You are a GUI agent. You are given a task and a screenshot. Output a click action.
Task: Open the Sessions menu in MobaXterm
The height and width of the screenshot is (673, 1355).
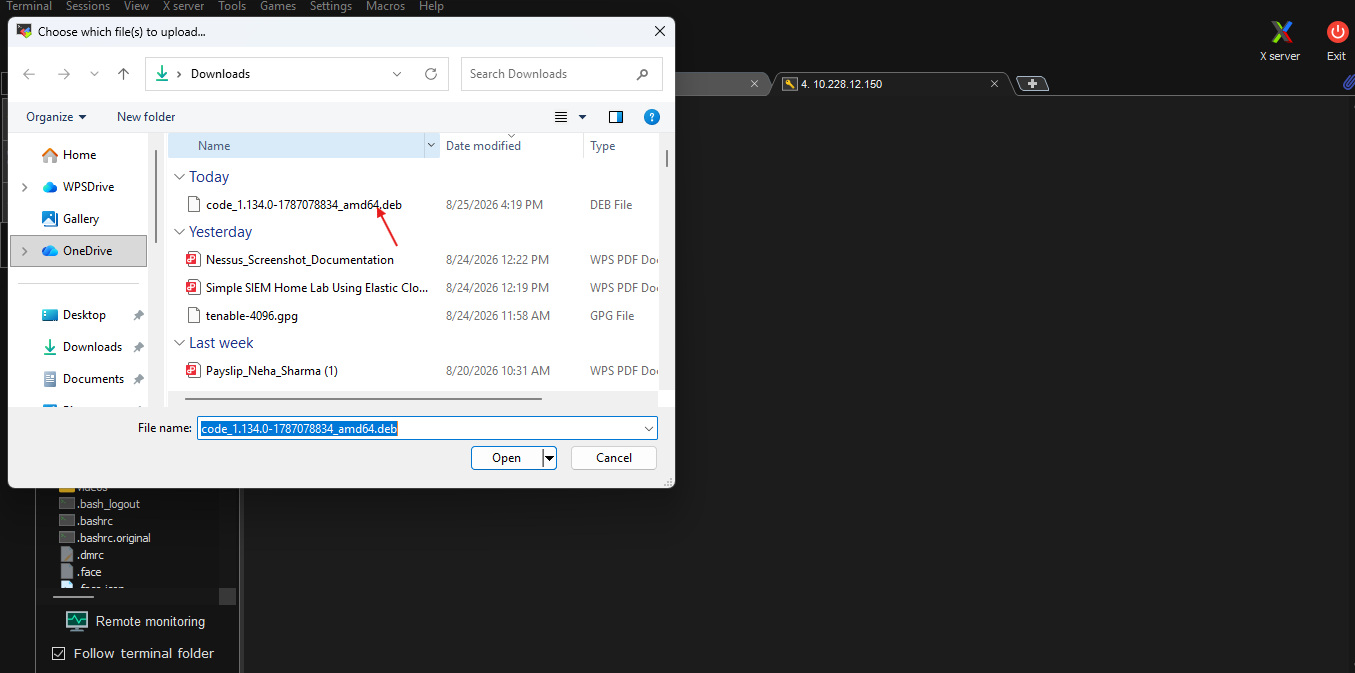pyautogui.click(x=88, y=6)
